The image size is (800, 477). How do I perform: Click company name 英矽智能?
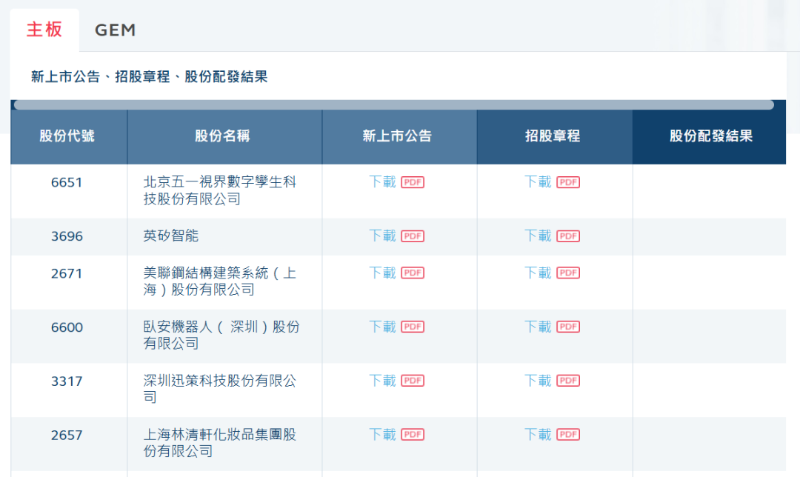click(x=171, y=236)
